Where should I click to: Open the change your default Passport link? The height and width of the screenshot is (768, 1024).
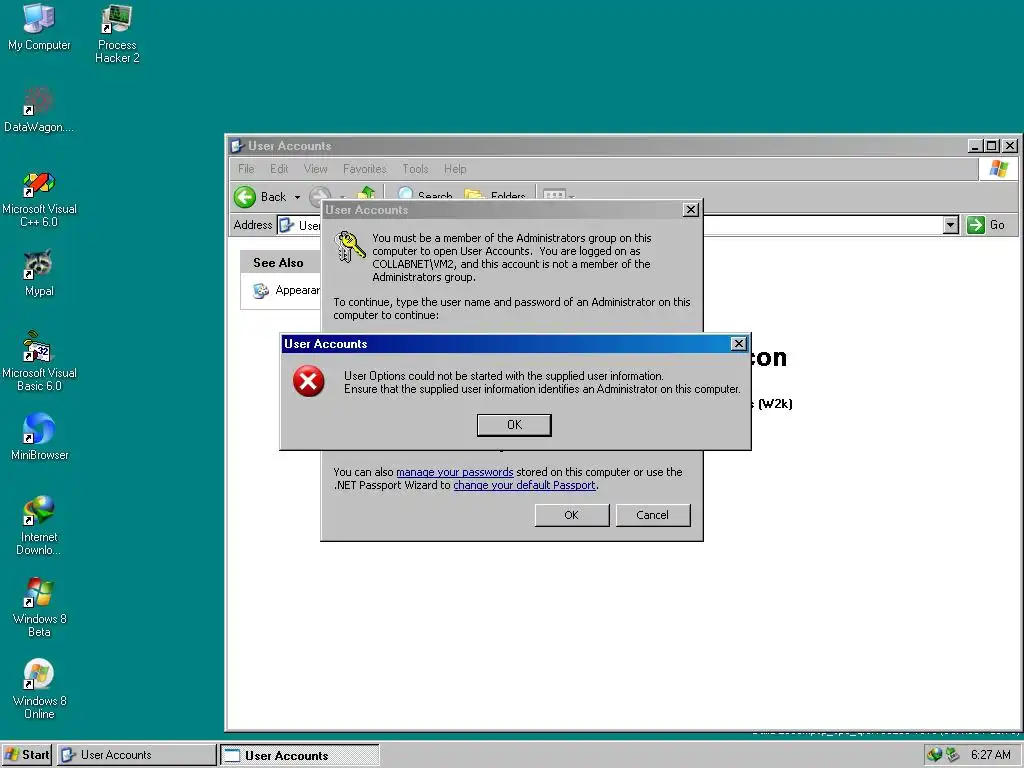coord(524,485)
